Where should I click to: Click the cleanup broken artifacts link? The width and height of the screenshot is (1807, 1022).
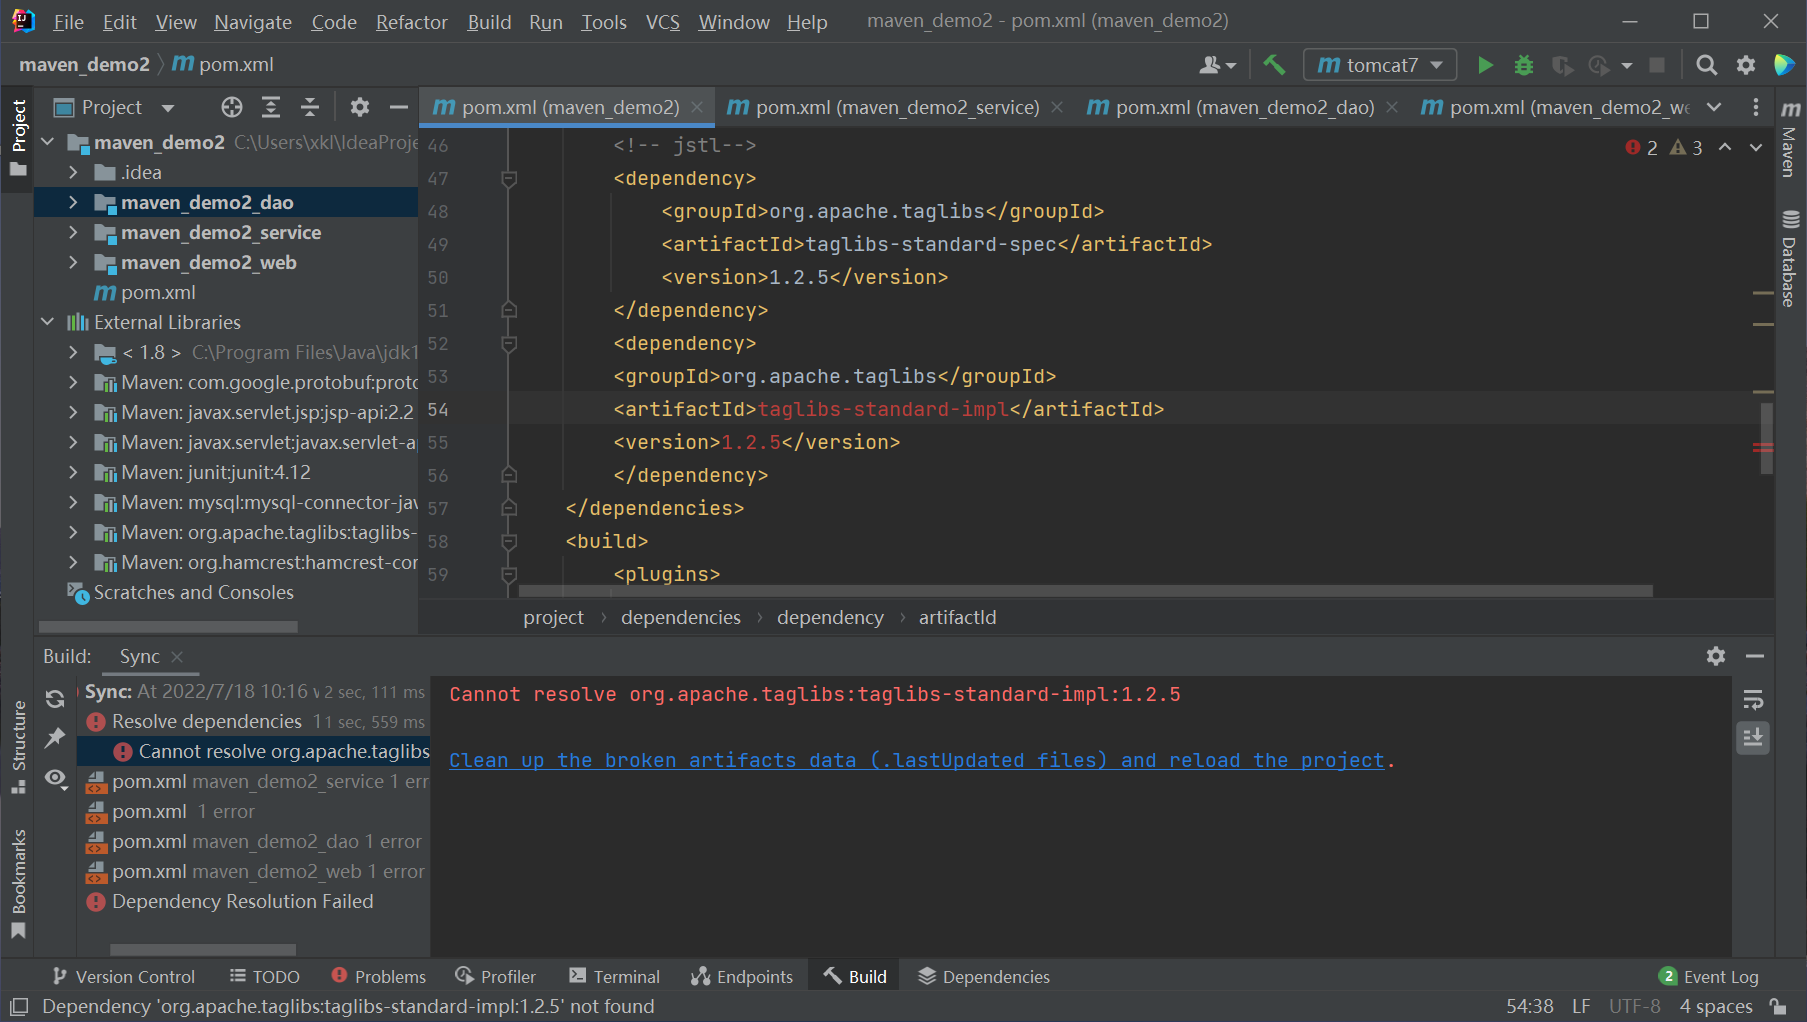pyautogui.click(x=916, y=760)
